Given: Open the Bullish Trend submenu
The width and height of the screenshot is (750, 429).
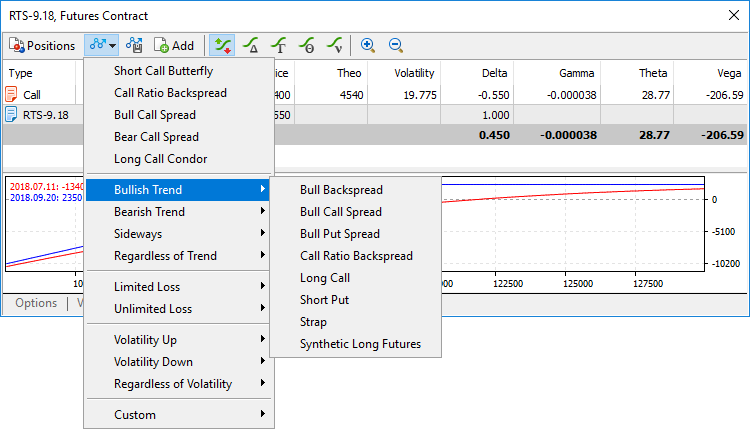Looking at the screenshot, I should click(179, 190).
